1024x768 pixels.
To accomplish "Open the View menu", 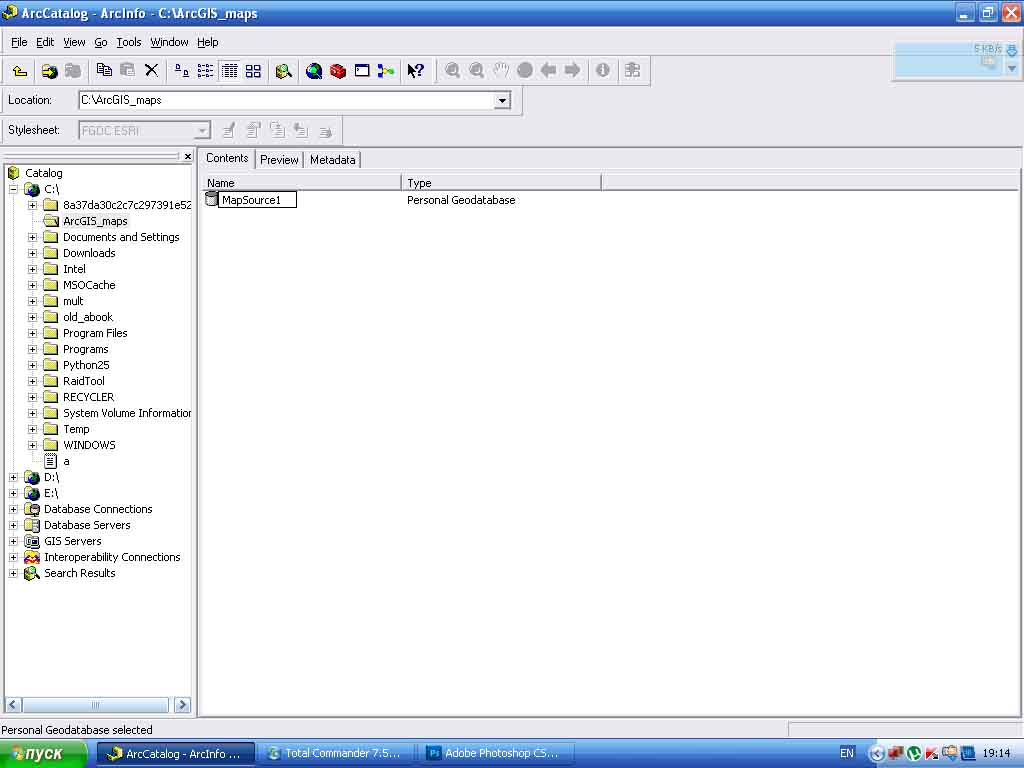I will tap(74, 42).
